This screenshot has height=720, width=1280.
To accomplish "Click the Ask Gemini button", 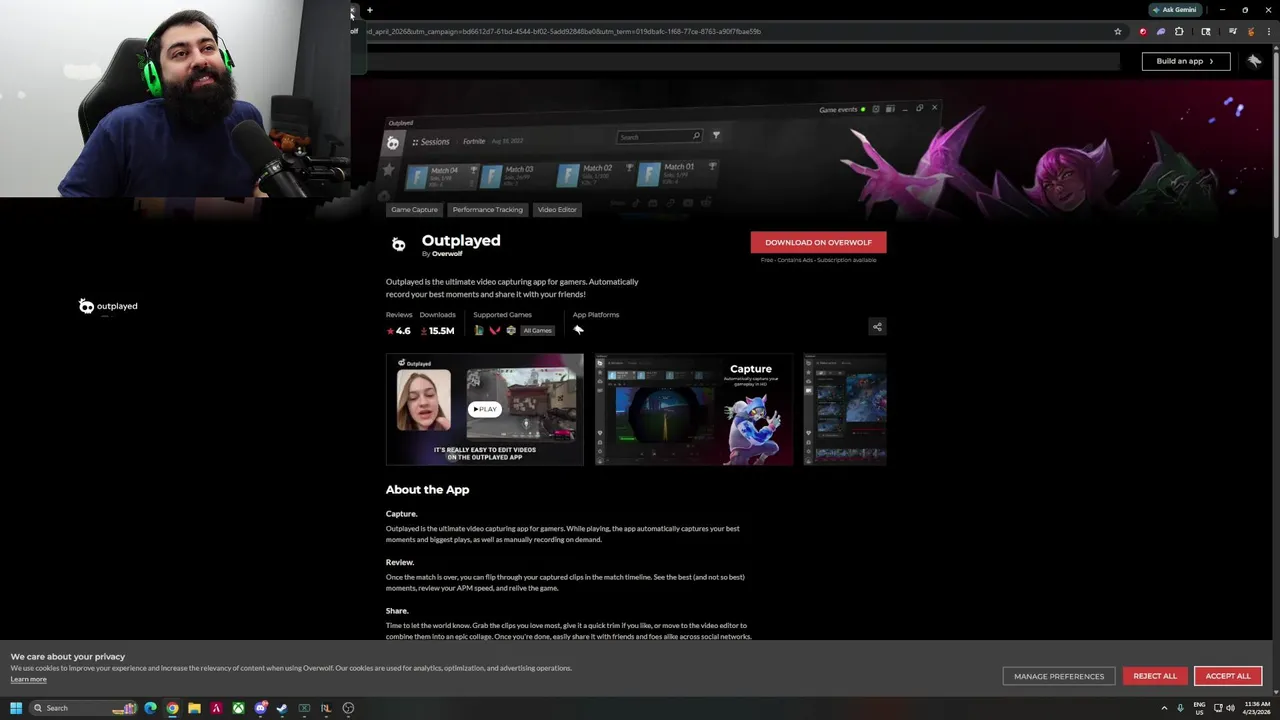I will pos(1174,10).
